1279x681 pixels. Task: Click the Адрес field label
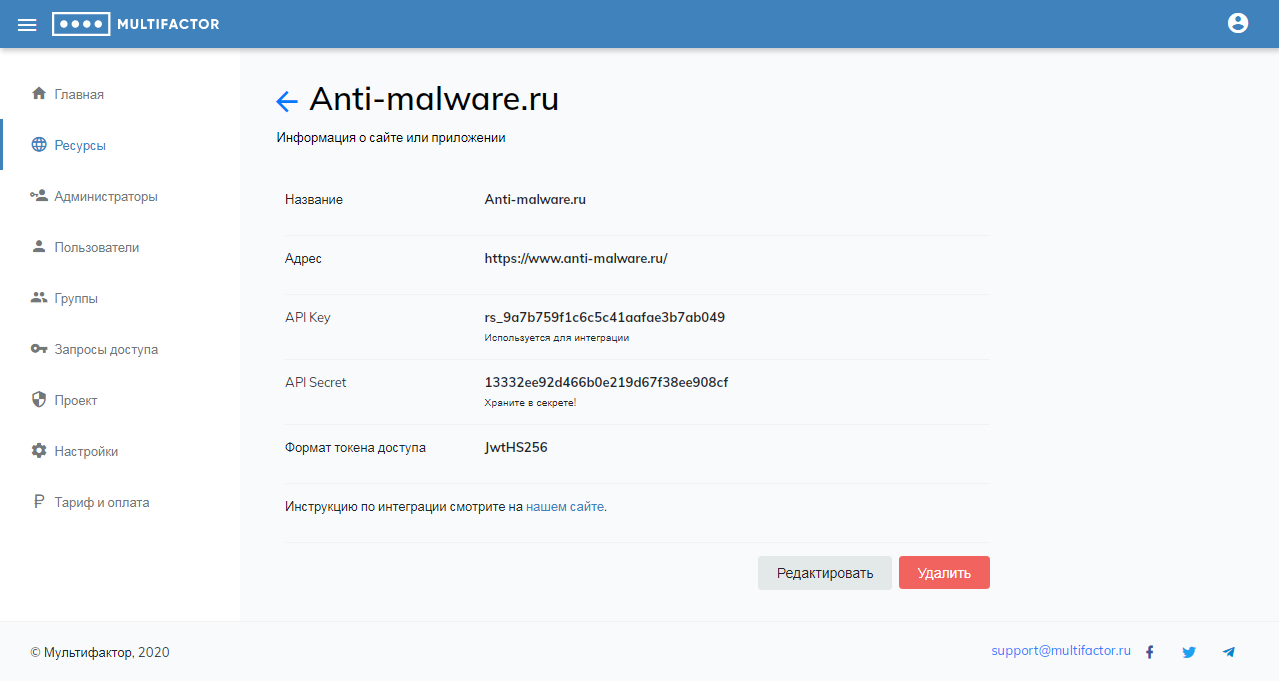[303, 258]
